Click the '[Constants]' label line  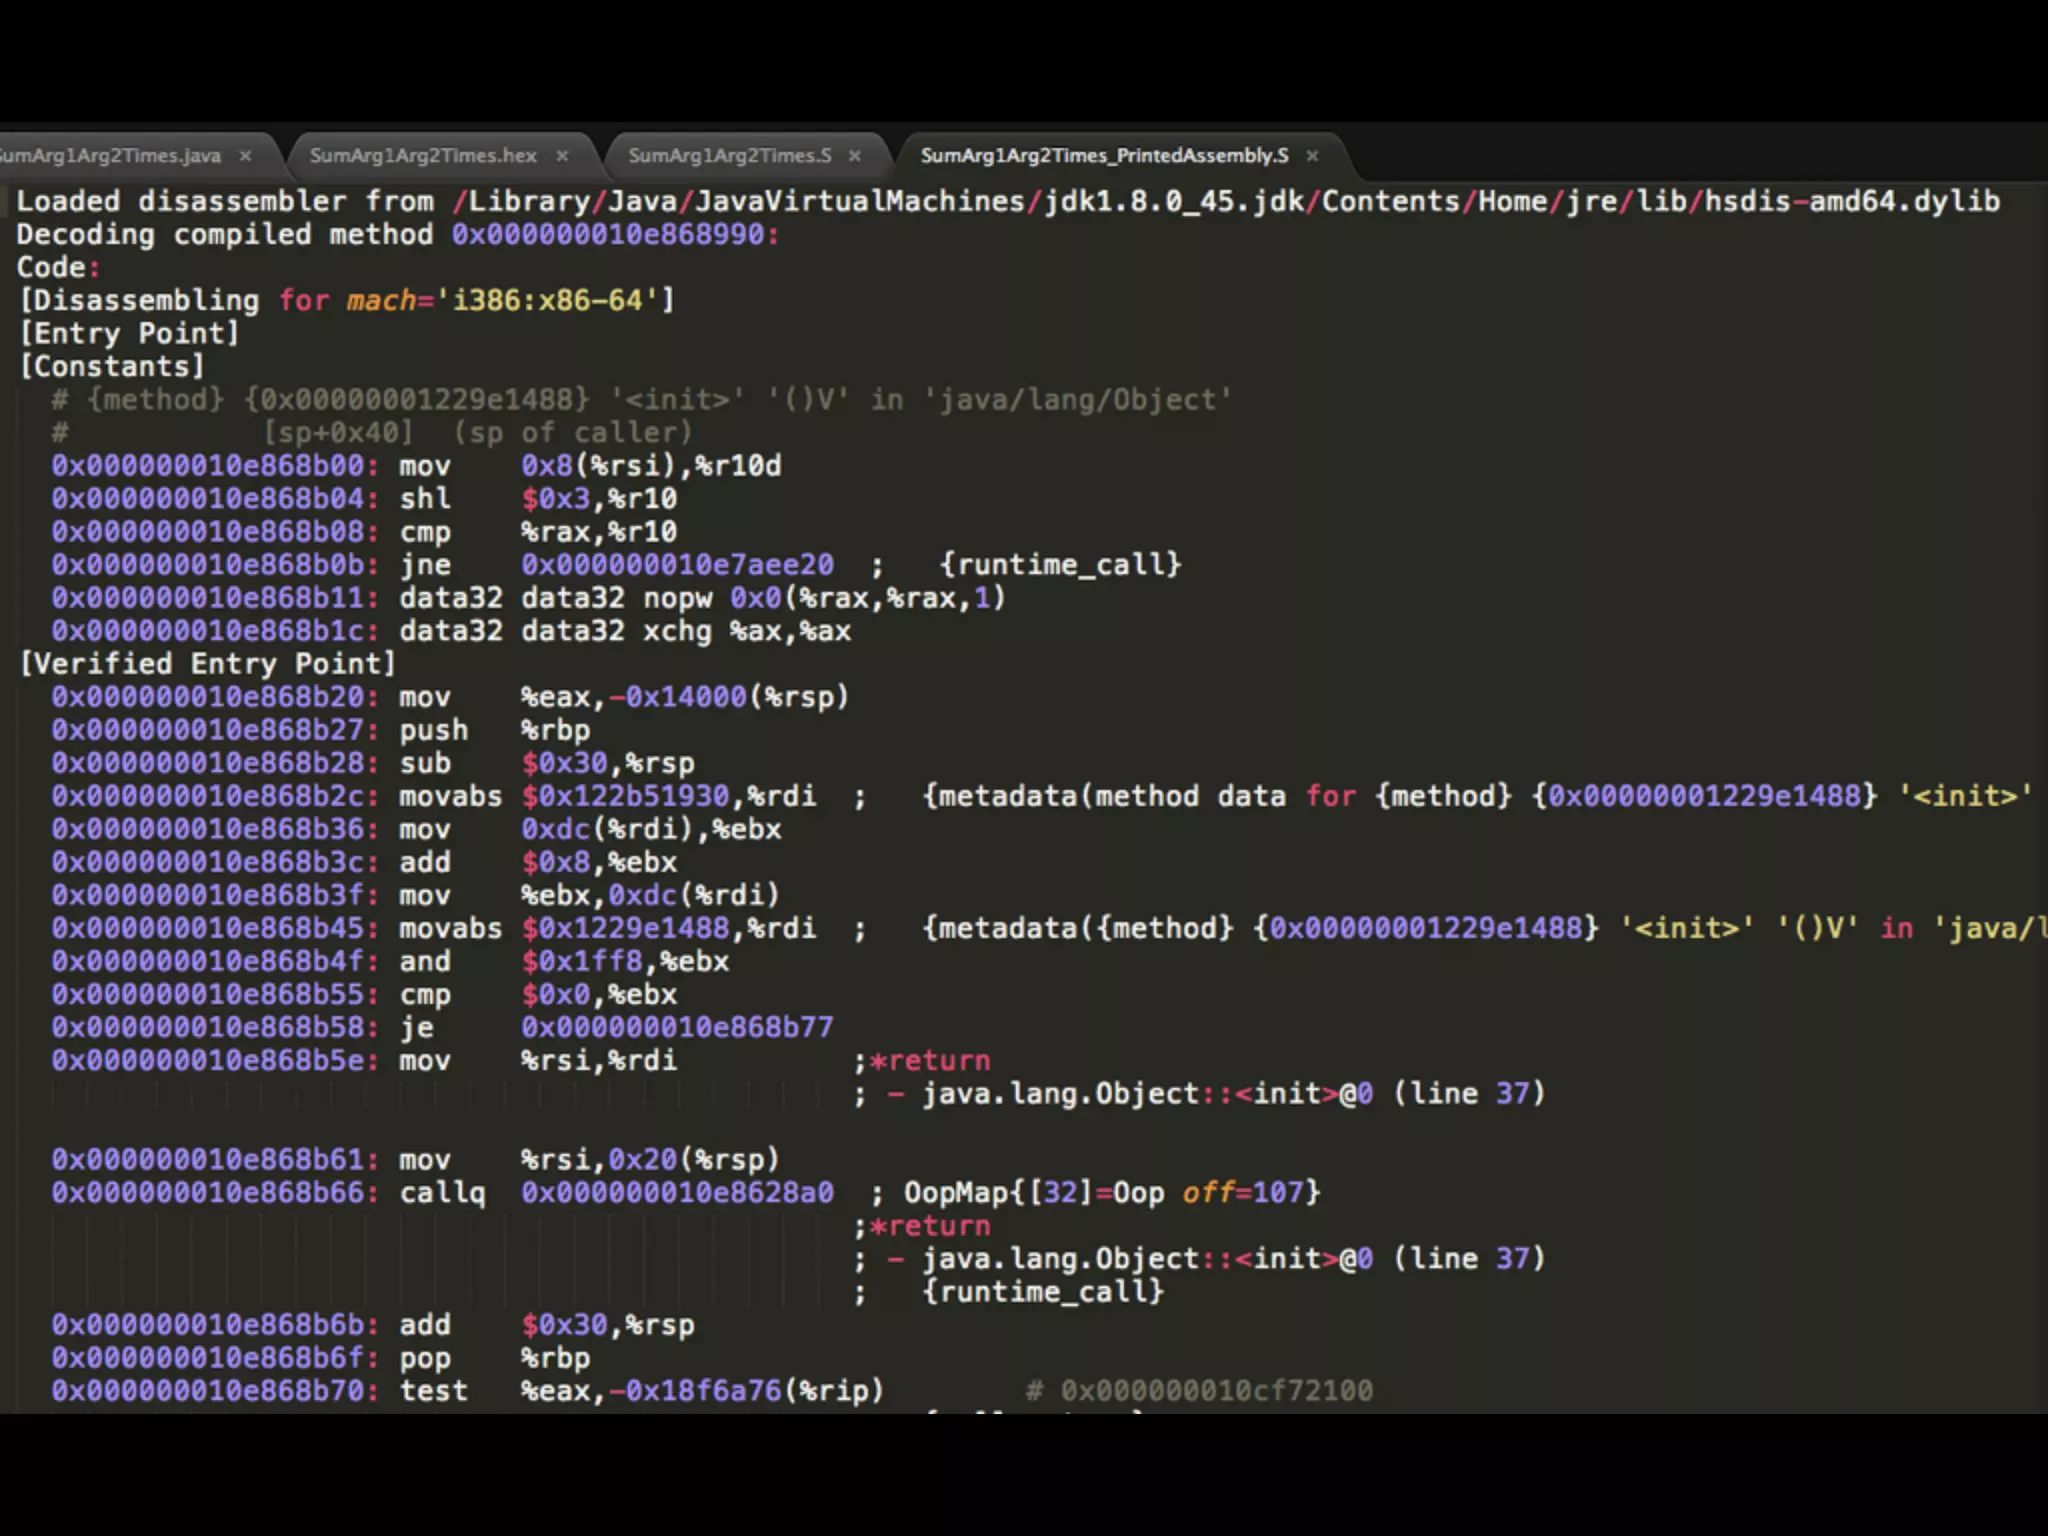tap(112, 367)
